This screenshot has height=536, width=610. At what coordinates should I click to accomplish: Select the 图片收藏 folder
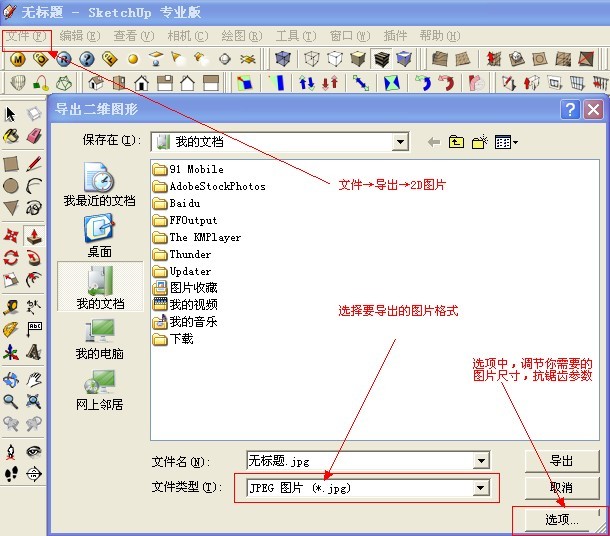[x=185, y=288]
